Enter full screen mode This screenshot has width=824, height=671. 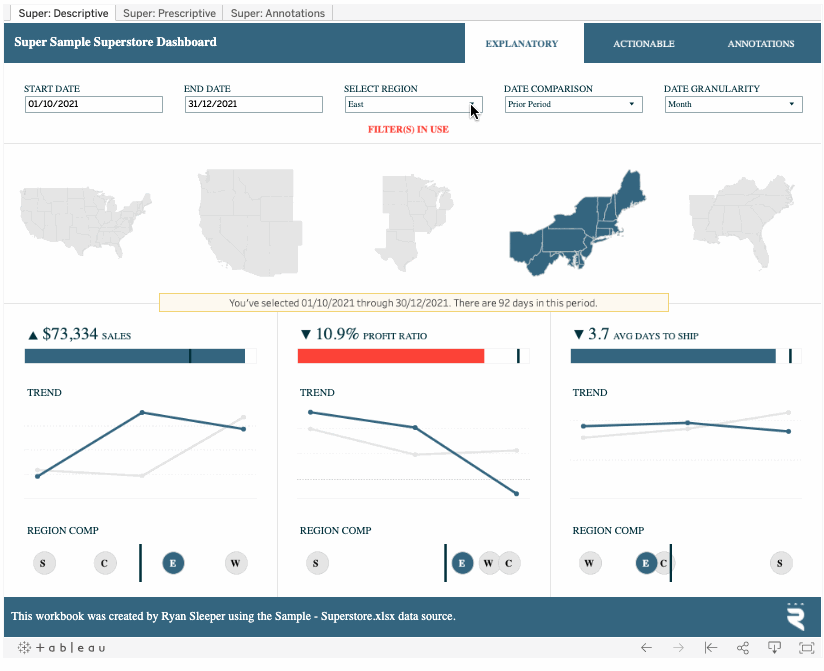tap(806, 648)
